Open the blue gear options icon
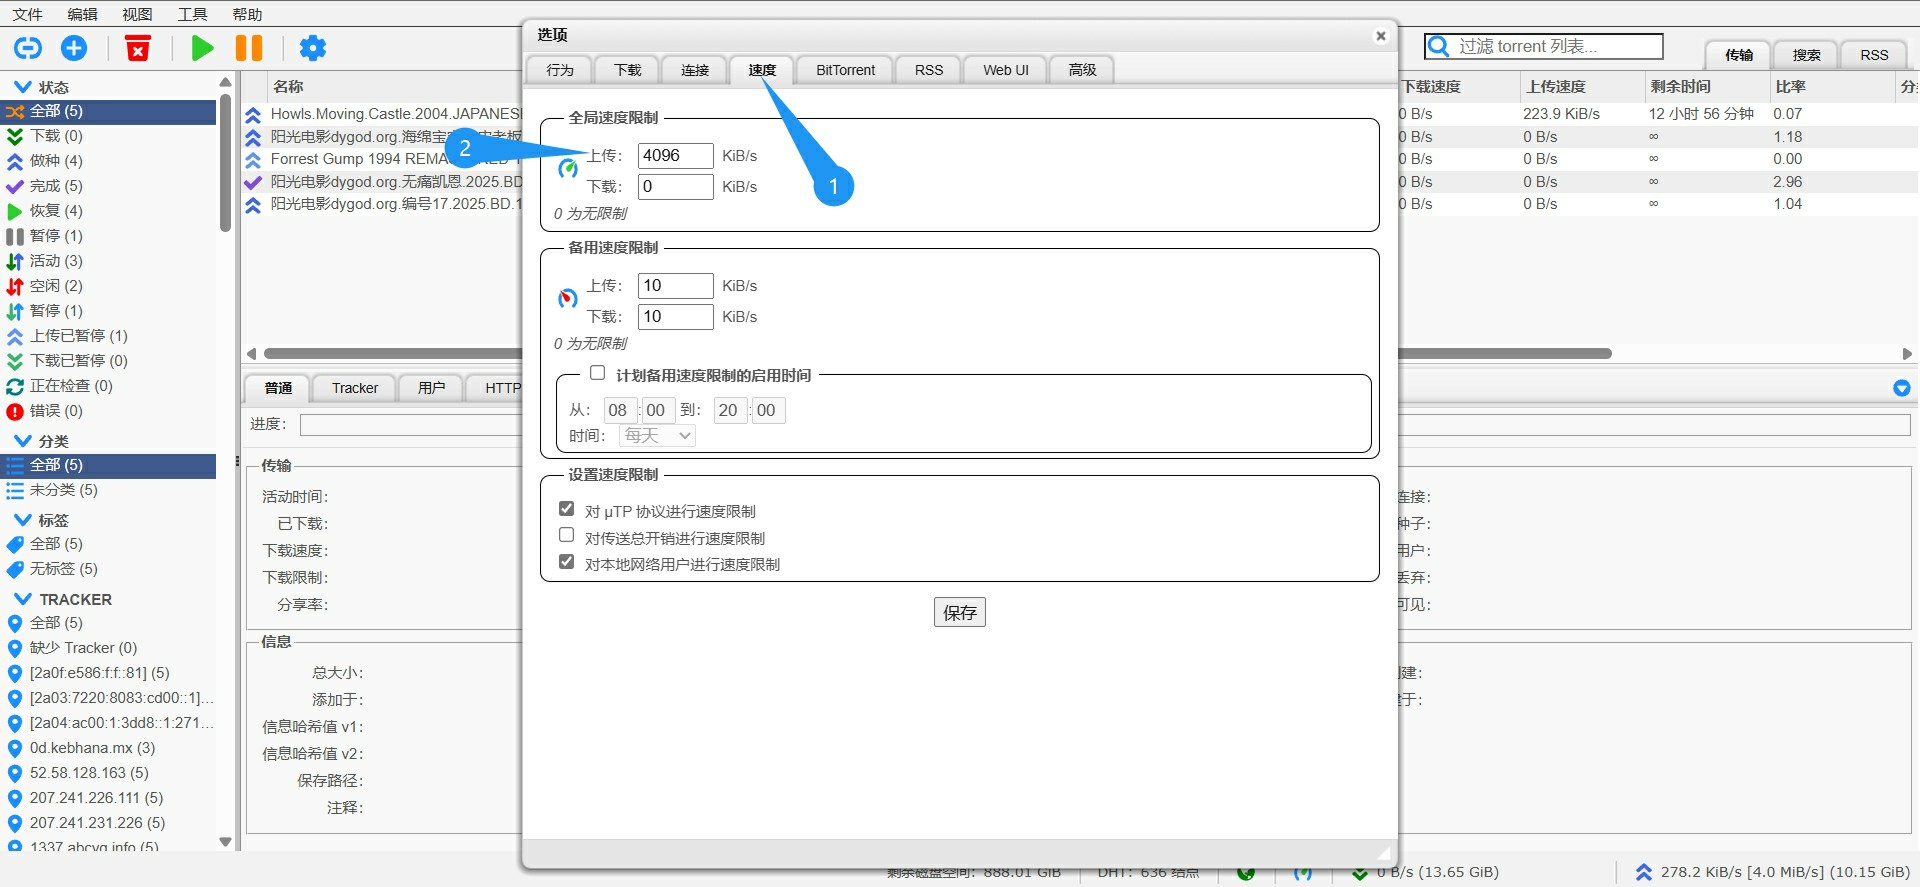Screen dimensions: 1920x887 (313, 48)
